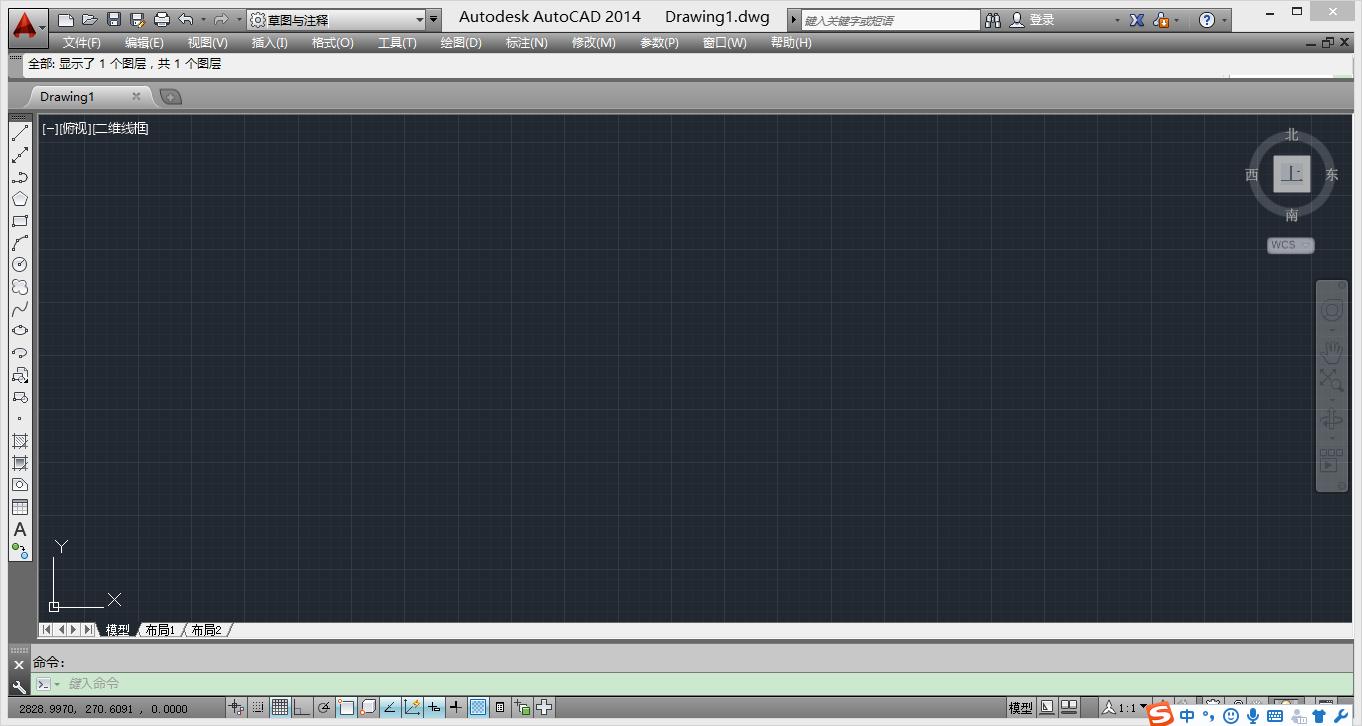The image size is (1362, 726).
Task: Click the Sogou IME microphone icon
Action: pyautogui.click(x=1253, y=716)
